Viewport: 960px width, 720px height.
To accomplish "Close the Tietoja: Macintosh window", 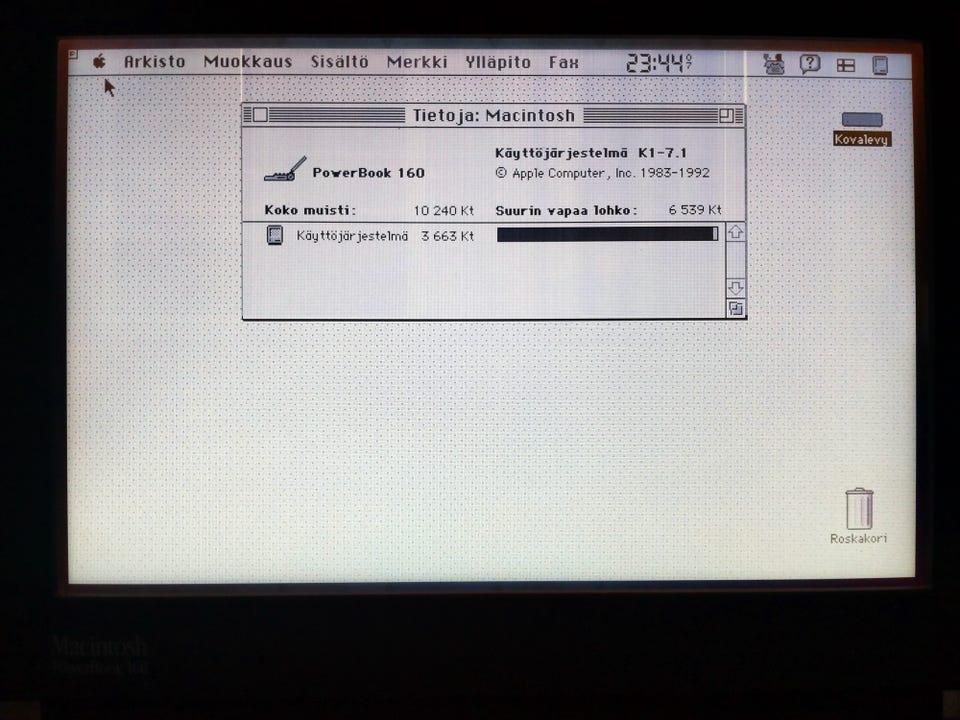I will click(x=260, y=115).
